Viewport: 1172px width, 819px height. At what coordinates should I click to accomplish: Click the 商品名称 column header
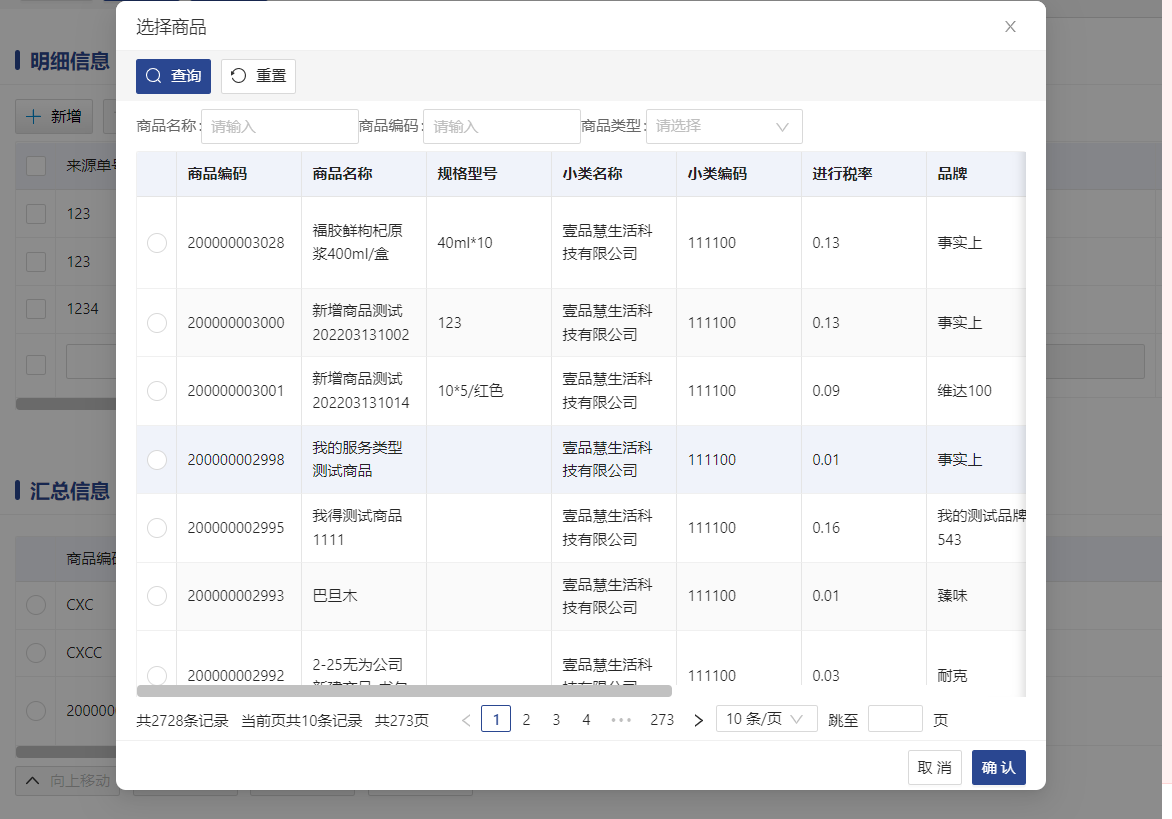pos(342,174)
